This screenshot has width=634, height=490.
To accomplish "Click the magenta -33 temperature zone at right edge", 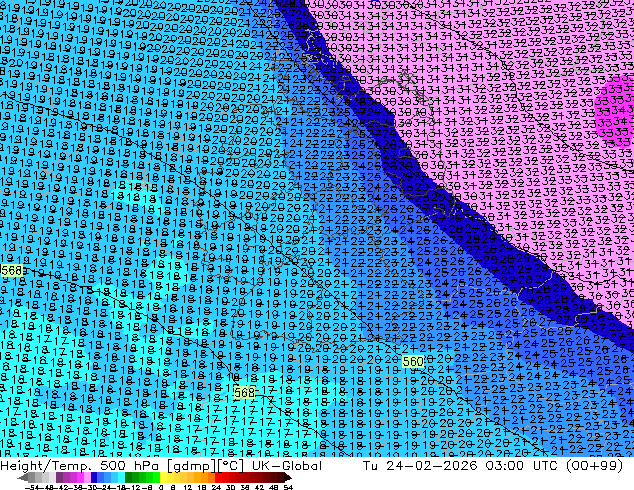I will pos(617,110).
